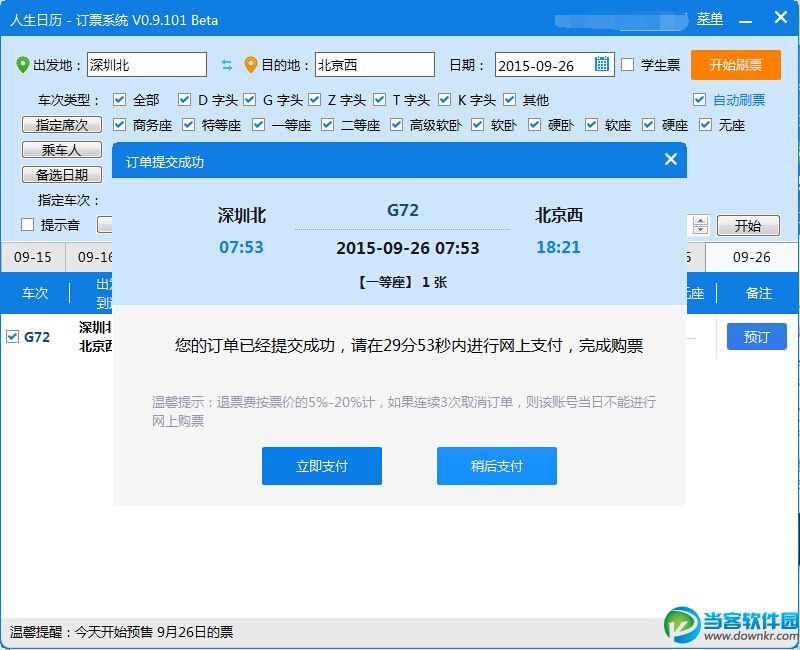Image resolution: width=800 pixels, height=650 pixels.
Task: Click arrival time 18:21 in dialog
Action: tap(558, 247)
